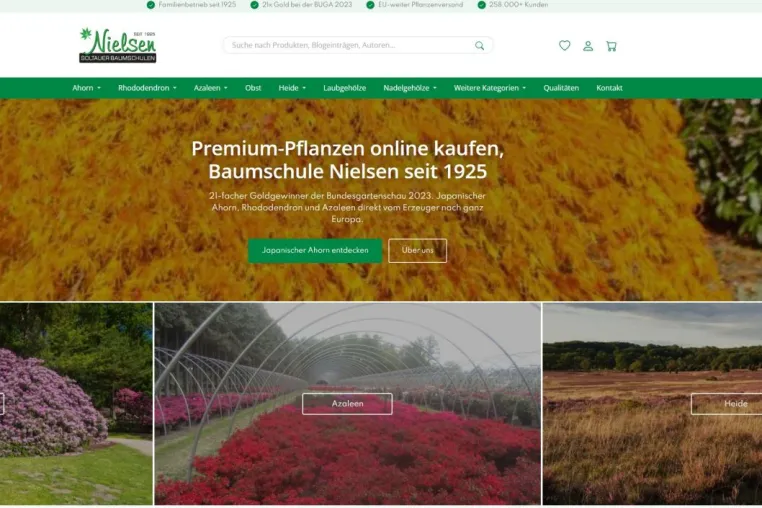Open the Azaleen category button
Viewport: 762px width, 508px height.
347,403
